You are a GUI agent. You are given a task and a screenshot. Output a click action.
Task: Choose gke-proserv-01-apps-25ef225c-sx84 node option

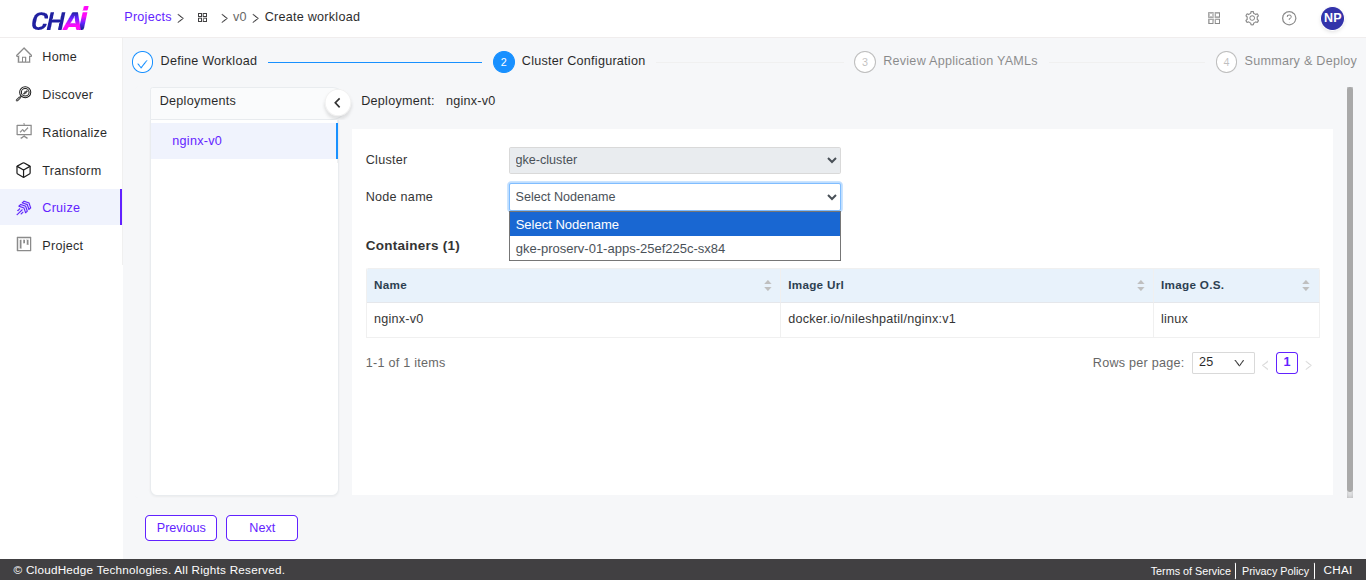click(x=620, y=249)
